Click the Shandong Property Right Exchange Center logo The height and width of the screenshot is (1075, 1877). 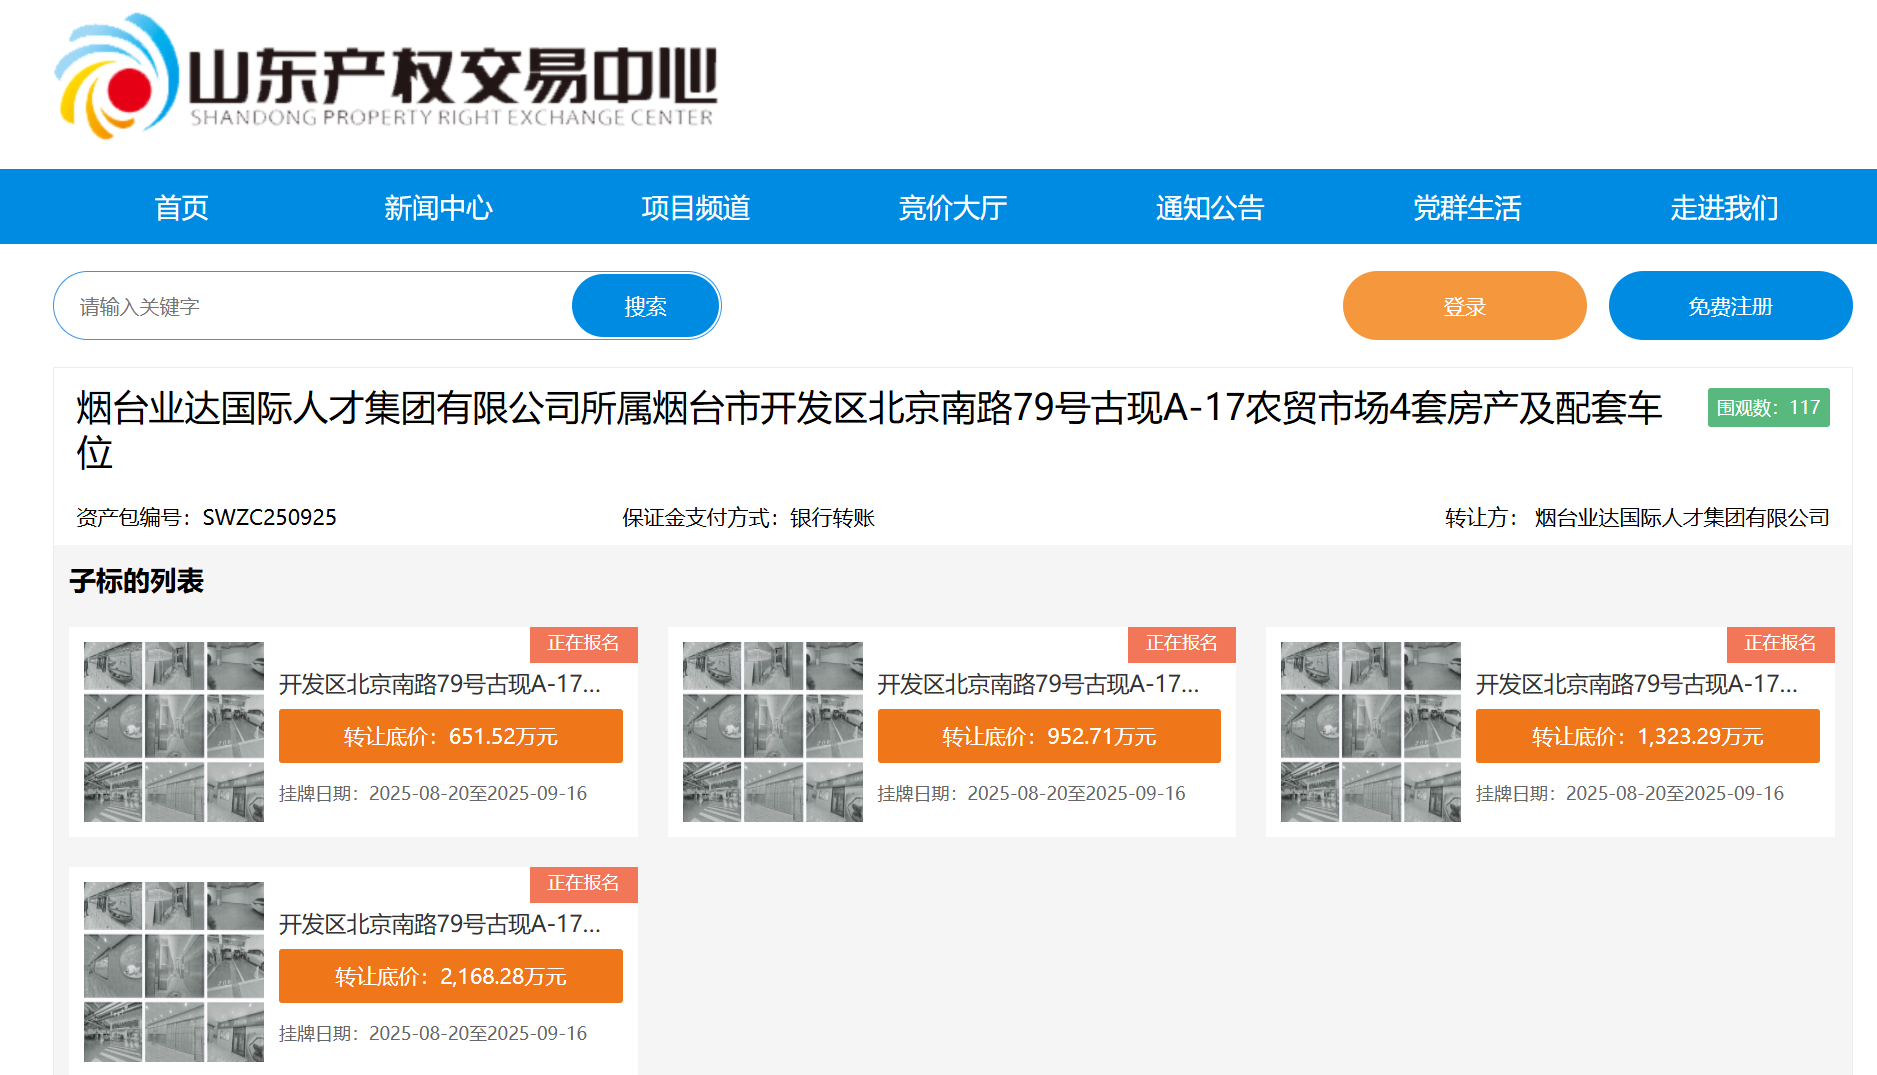pos(386,76)
